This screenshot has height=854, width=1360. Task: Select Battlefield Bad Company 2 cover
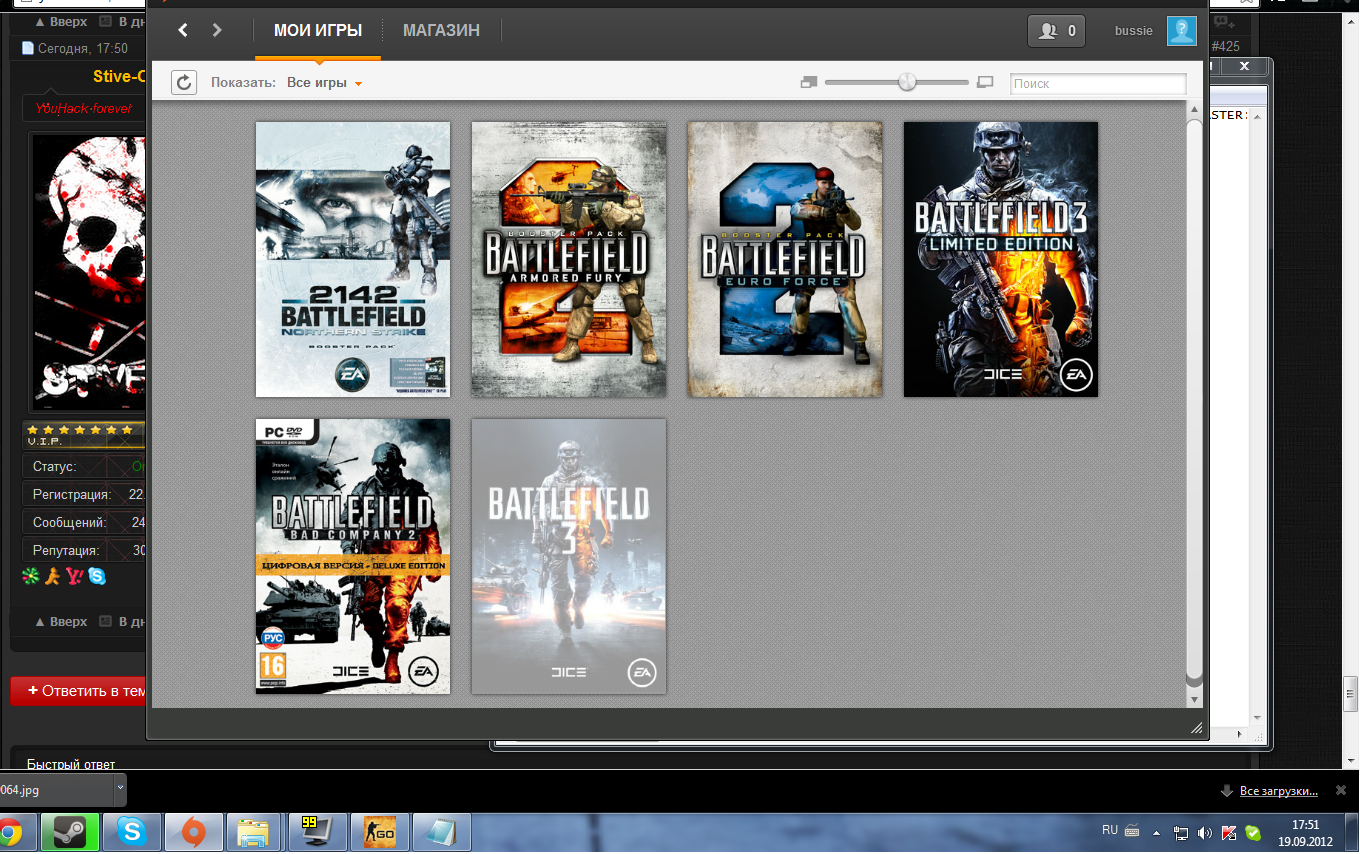pos(353,556)
